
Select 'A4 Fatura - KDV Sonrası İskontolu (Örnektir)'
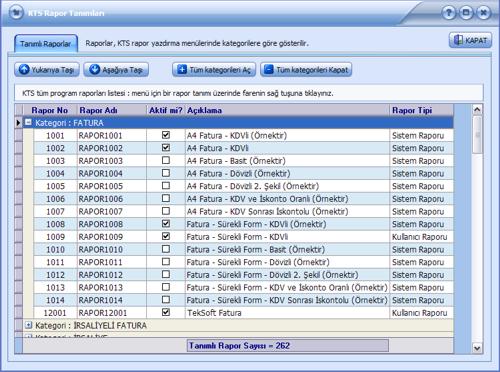point(287,212)
